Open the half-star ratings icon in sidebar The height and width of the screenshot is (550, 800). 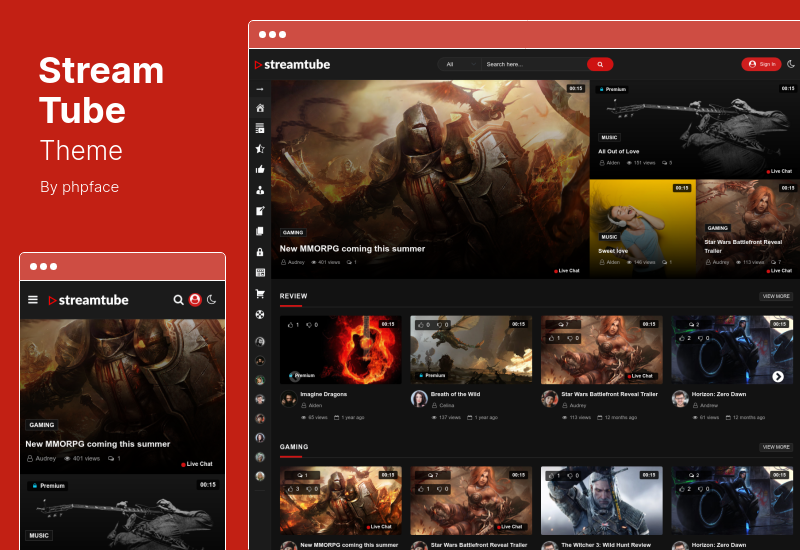tap(260, 148)
